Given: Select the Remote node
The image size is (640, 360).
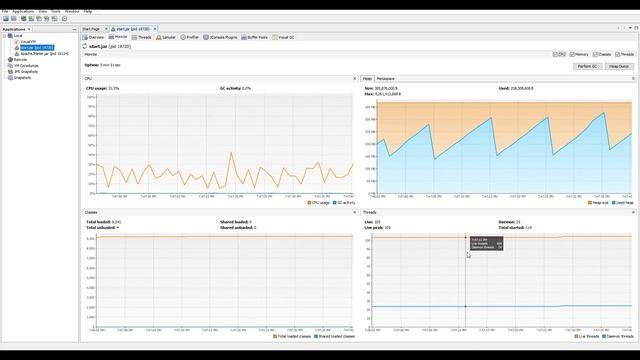Looking at the screenshot, I should (20, 60).
